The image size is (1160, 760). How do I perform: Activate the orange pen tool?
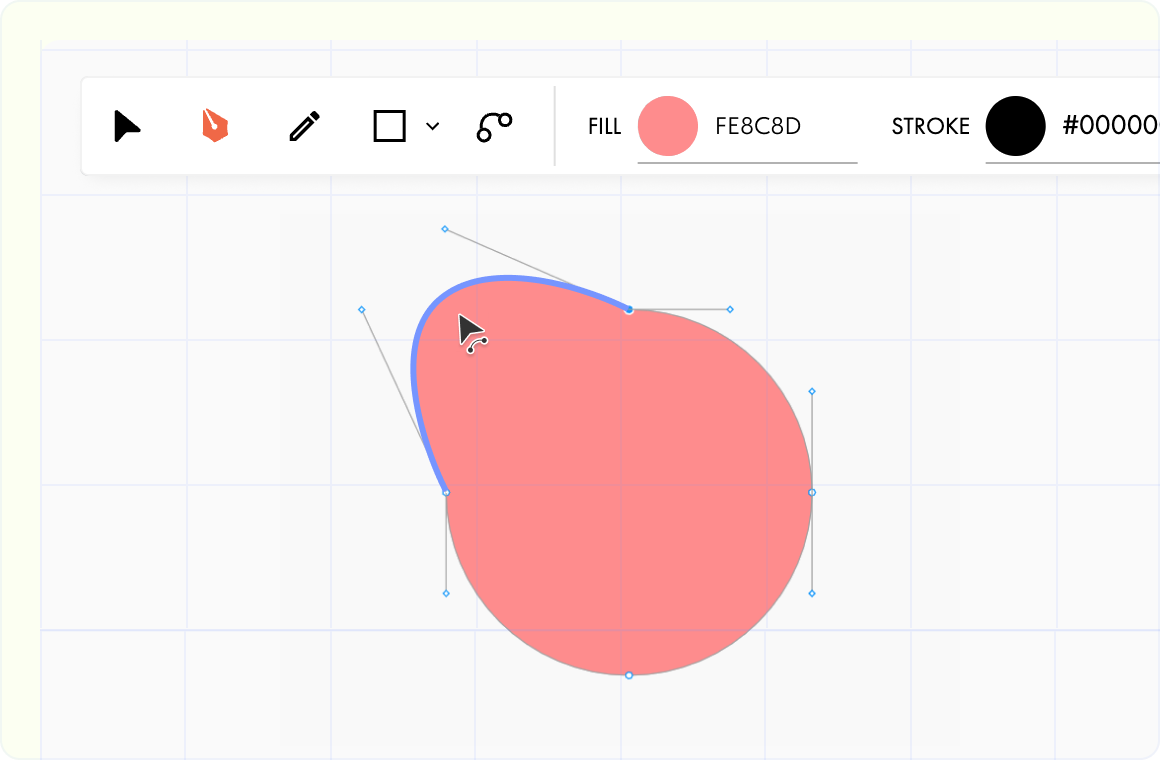pos(216,126)
